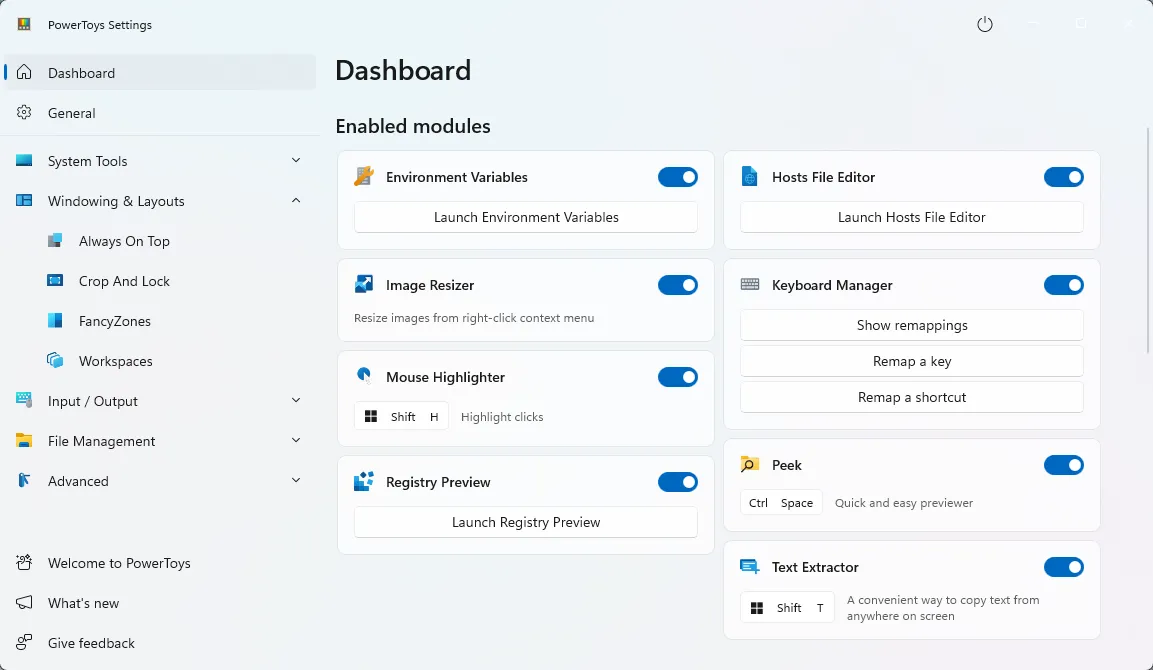Open the Dashboard page

click(81, 72)
